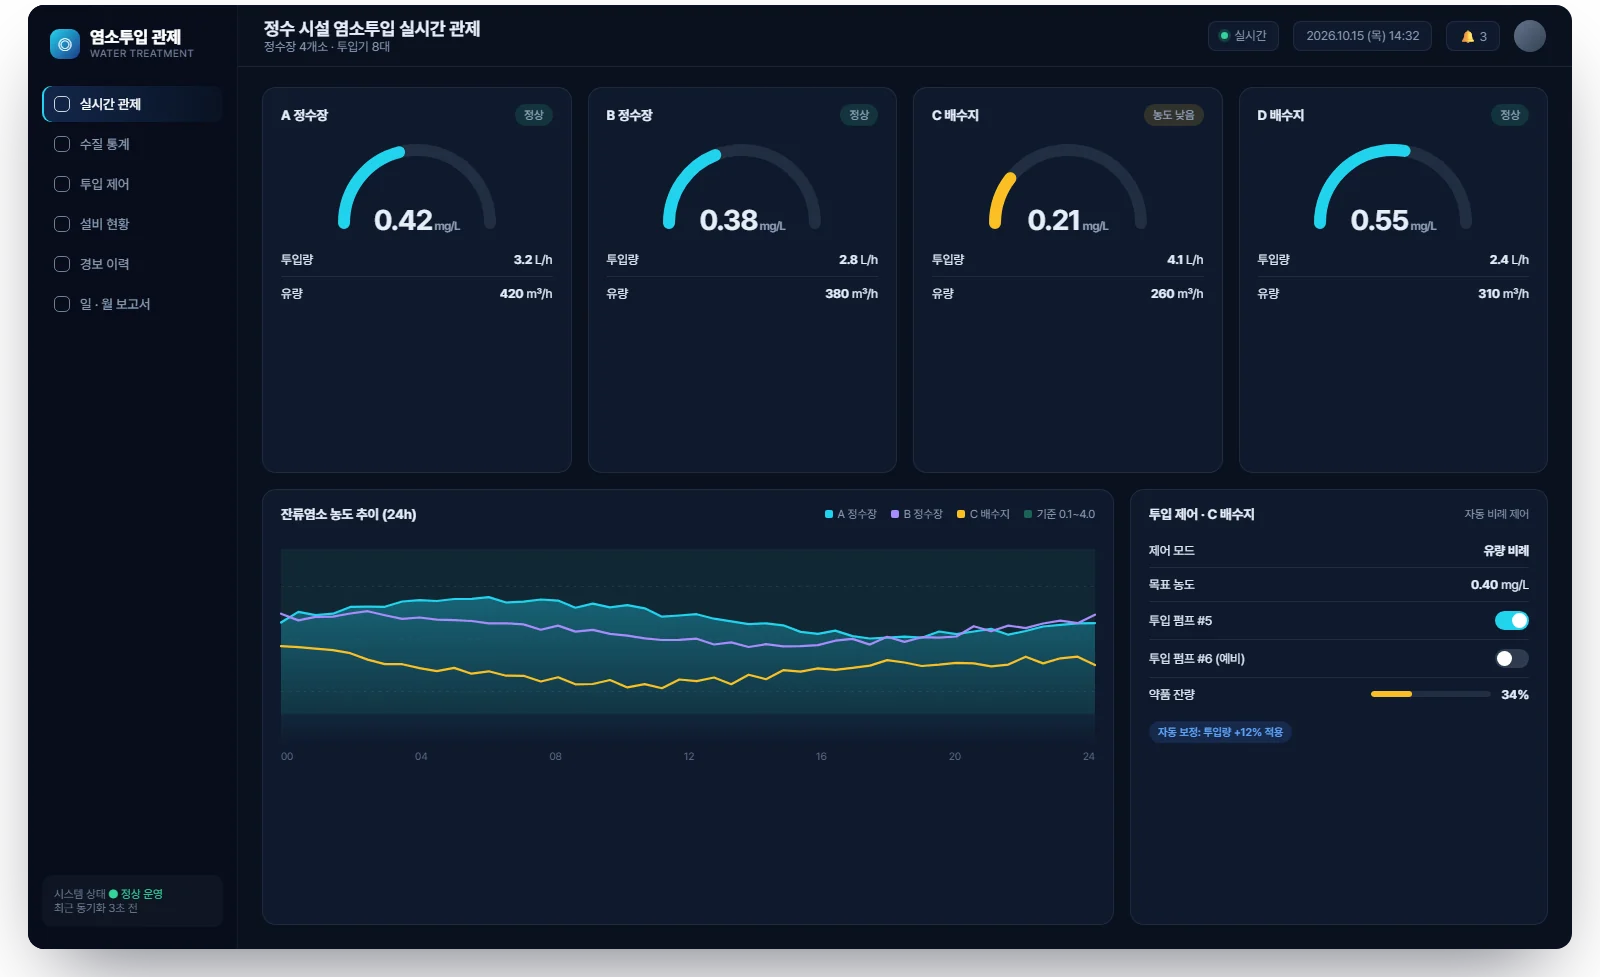This screenshot has height=977, width=1600.
Task: Toggle A 정수장 series in chart legend
Action: click(x=851, y=514)
